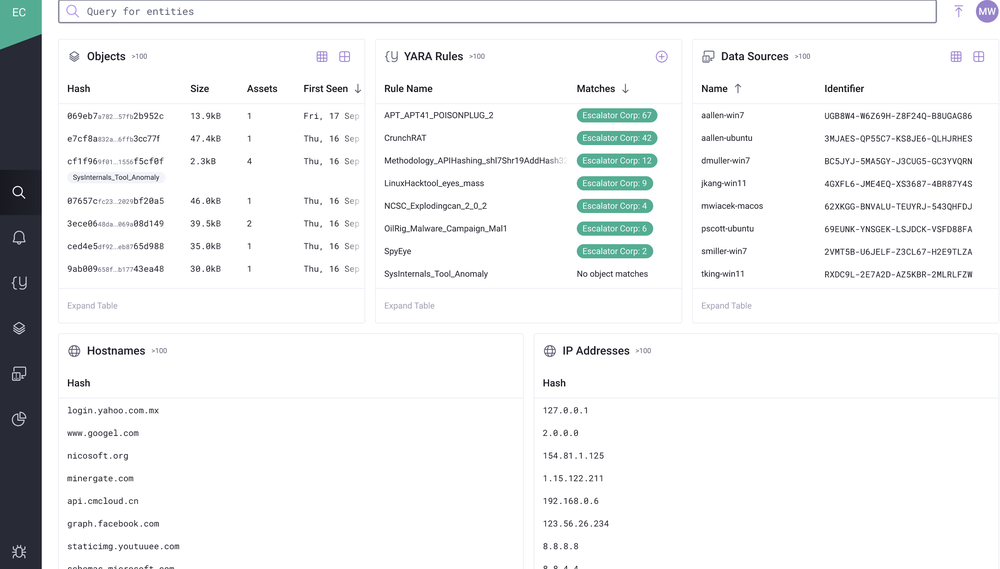Switch Objects panel to table view
Screen dimensions: 1000x569
click(322, 57)
